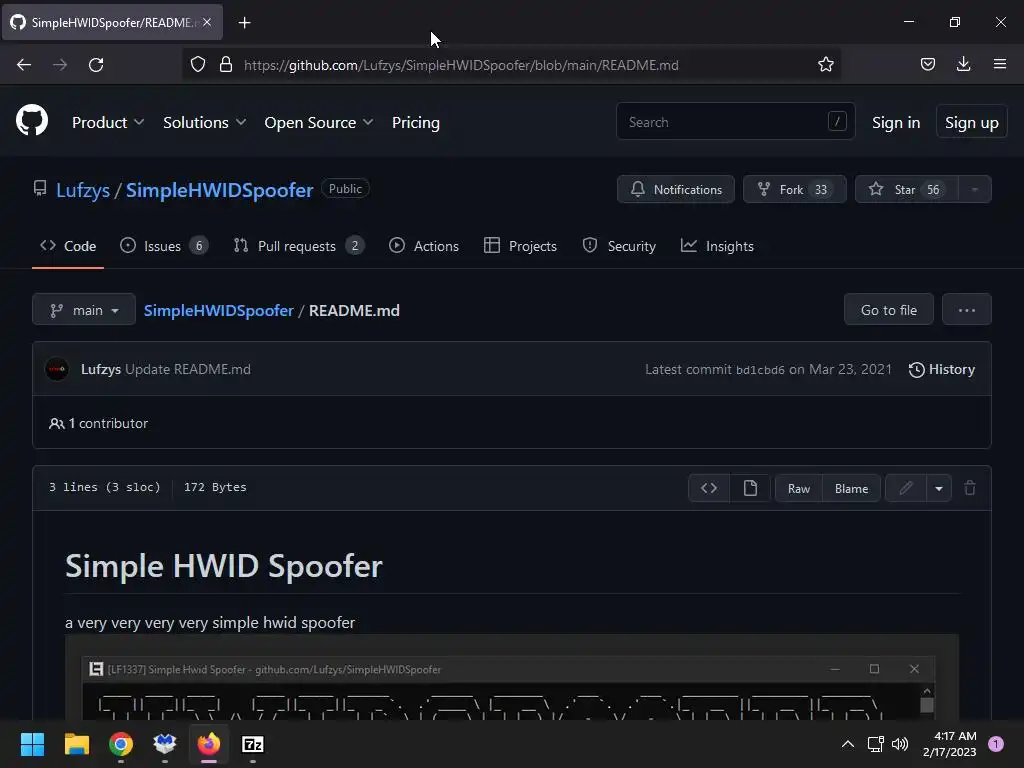The image size is (1024, 768).
Task: Click the Go to file button
Action: coord(889,310)
